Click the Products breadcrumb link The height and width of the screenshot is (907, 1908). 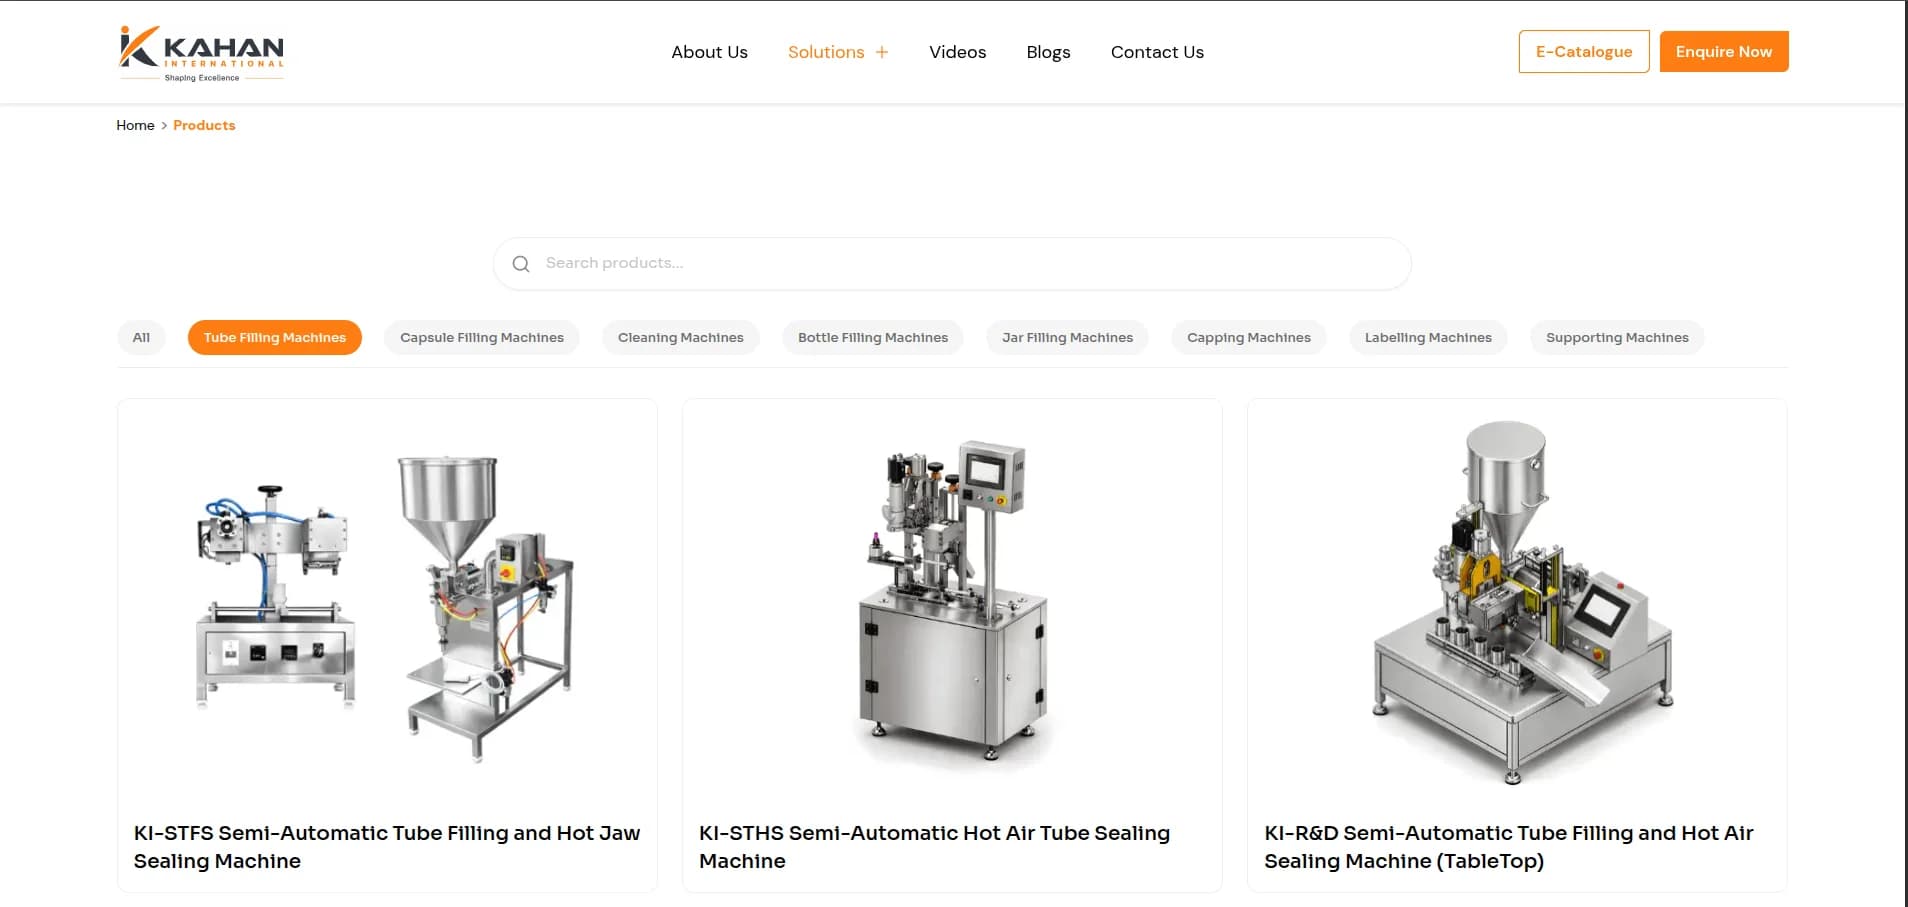[x=204, y=125]
